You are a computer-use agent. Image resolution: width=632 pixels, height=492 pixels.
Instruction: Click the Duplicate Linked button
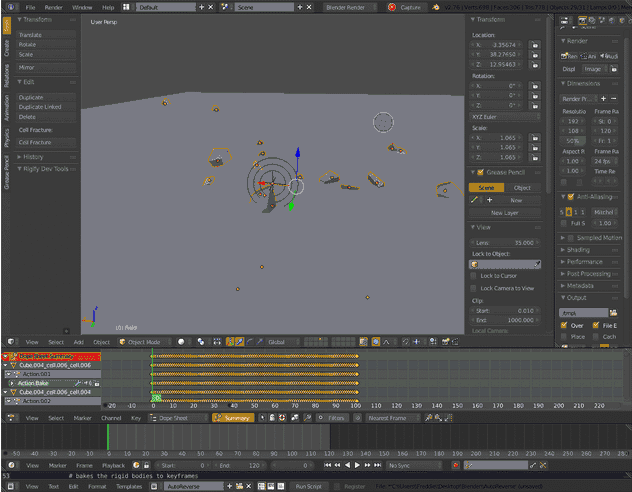pyautogui.click(x=46, y=107)
